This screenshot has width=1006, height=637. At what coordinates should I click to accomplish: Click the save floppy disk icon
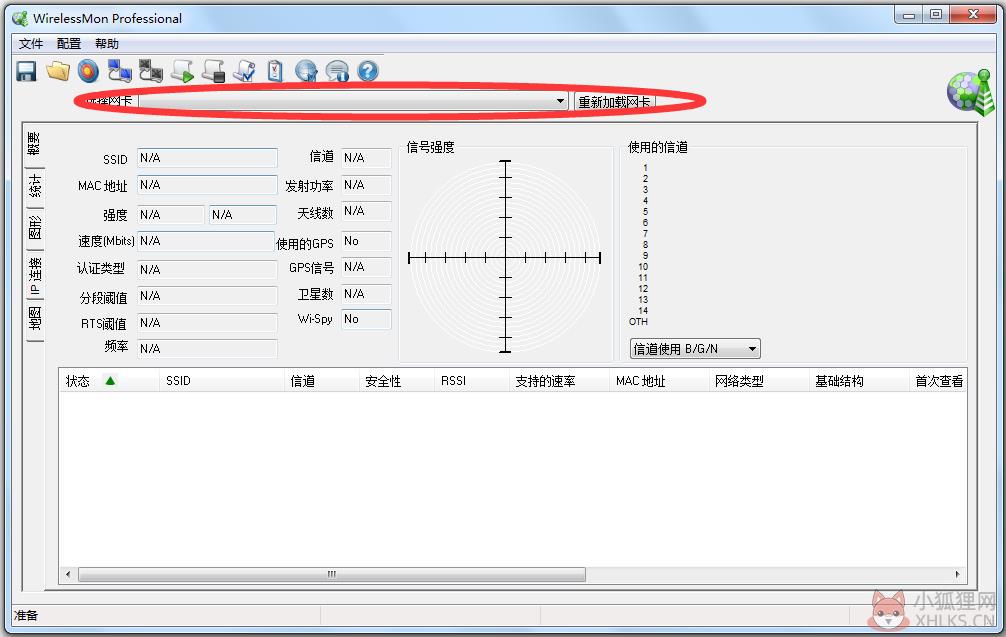pos(26,71)
